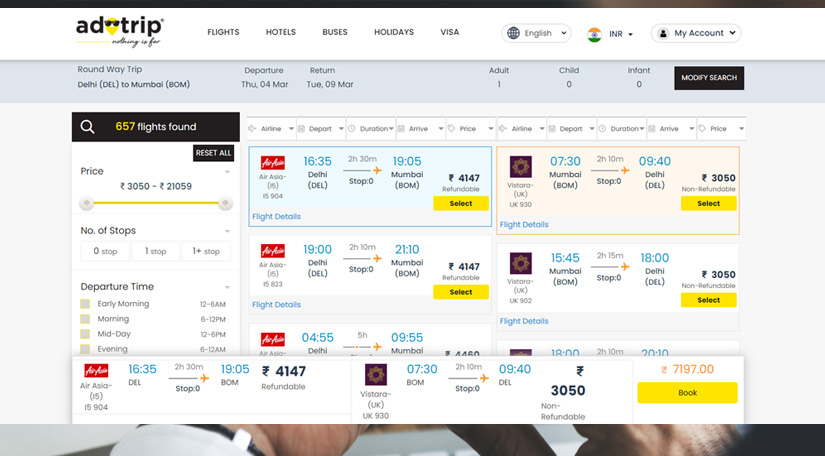Click price tag icon in left Price header
This screenshot has width=825, height=456.
point(451,128)
